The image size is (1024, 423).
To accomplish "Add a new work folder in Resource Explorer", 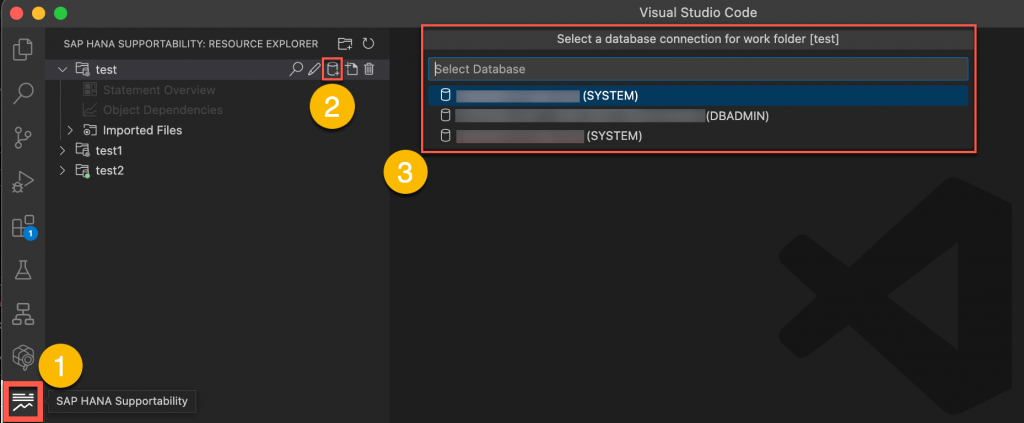I will (345, 44).
